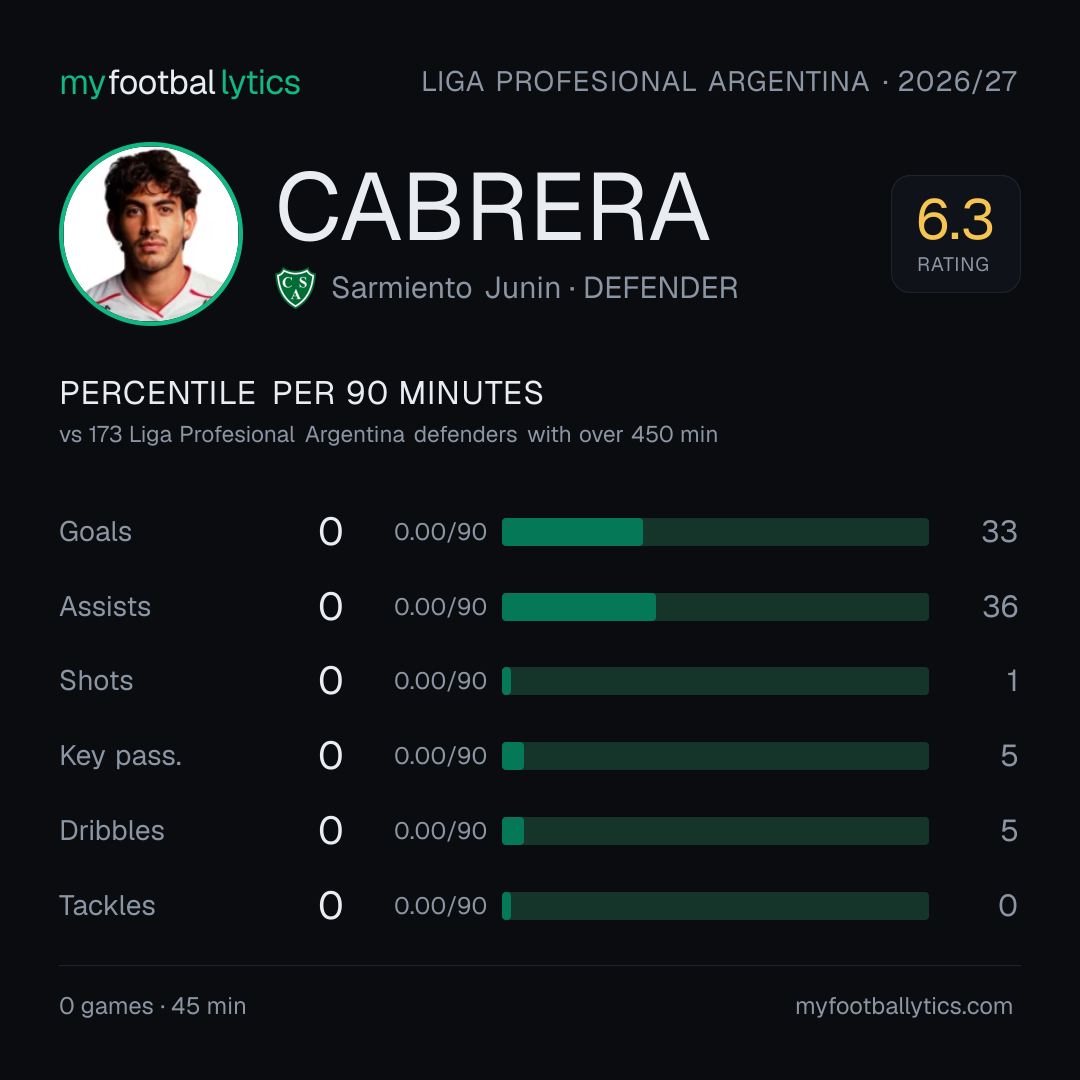Screen dimensions: 1080x1080
Task: Click the Key pass. percentile bar
Action: 715,756
